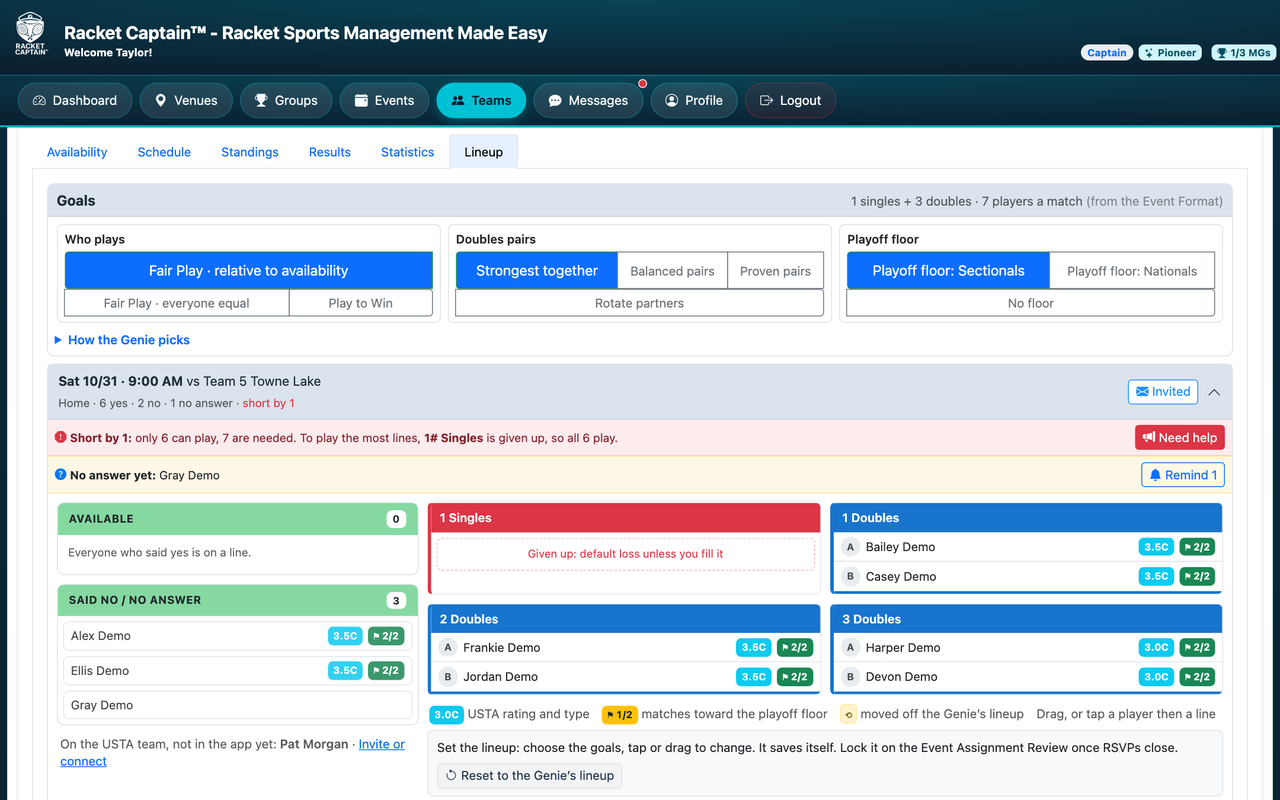Click the Need help button

1180,437
